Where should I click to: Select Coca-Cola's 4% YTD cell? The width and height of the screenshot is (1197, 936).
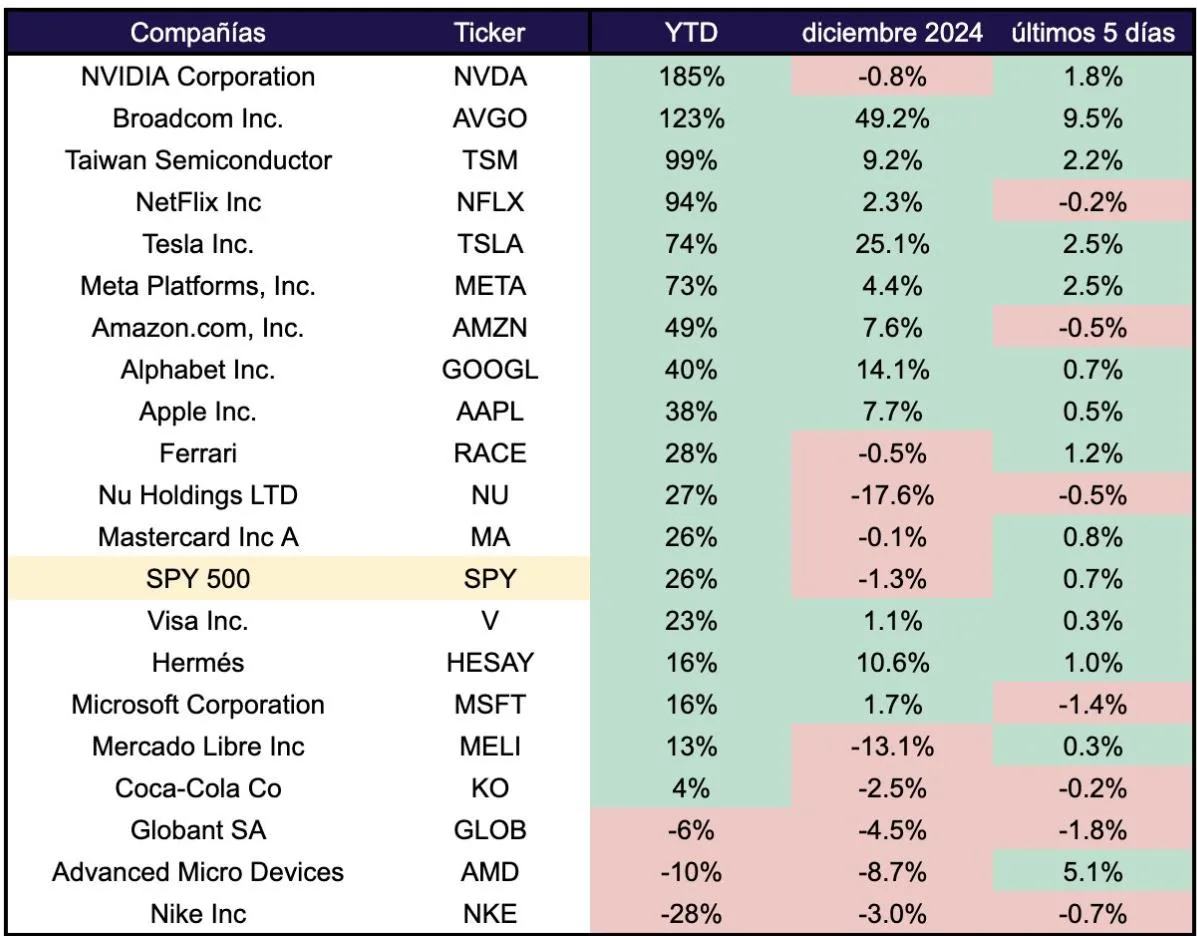pos(691,788)
